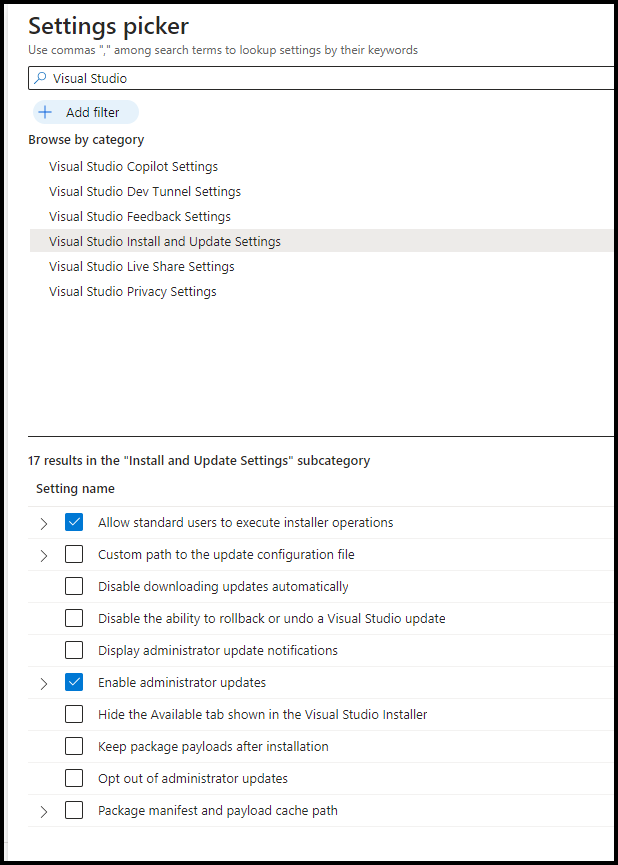
Task: Expand Package manifest and payload cache path
Action: pyautogui.click(x=44, y=811)
